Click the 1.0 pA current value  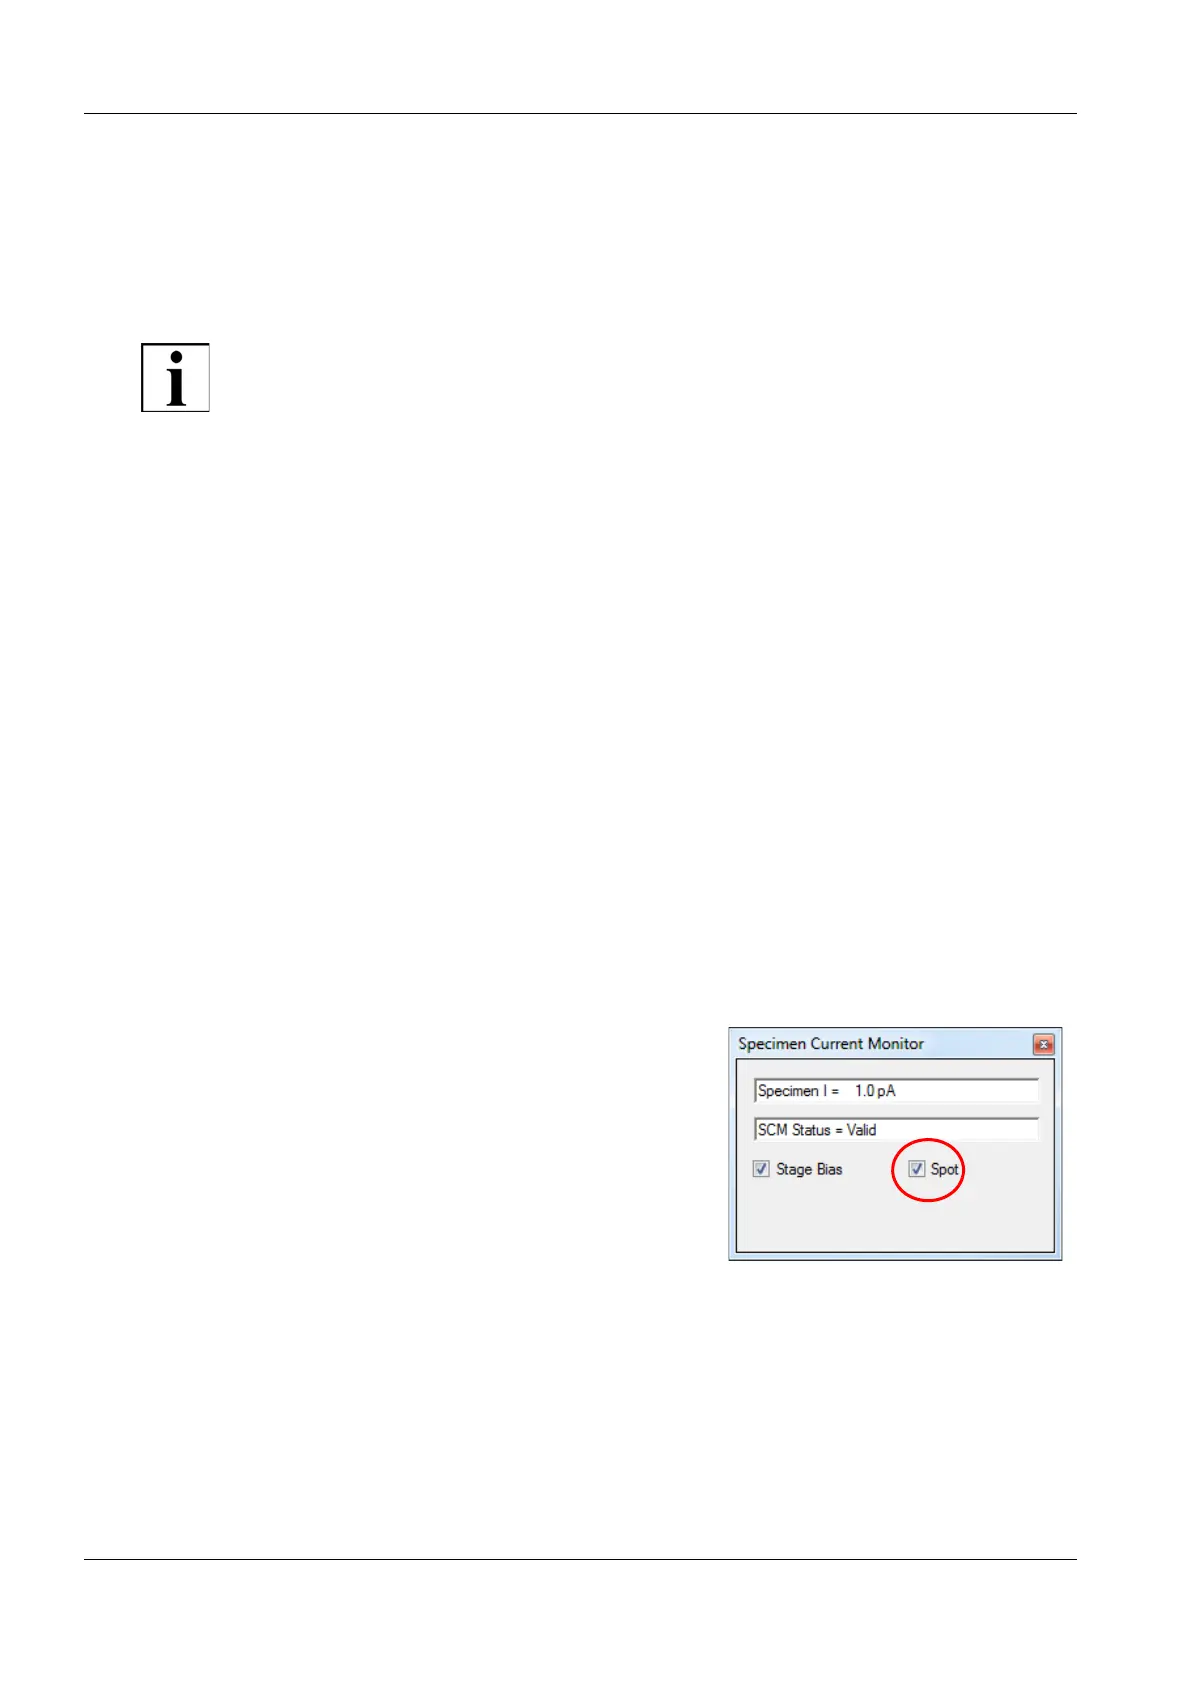[875, 1091]
